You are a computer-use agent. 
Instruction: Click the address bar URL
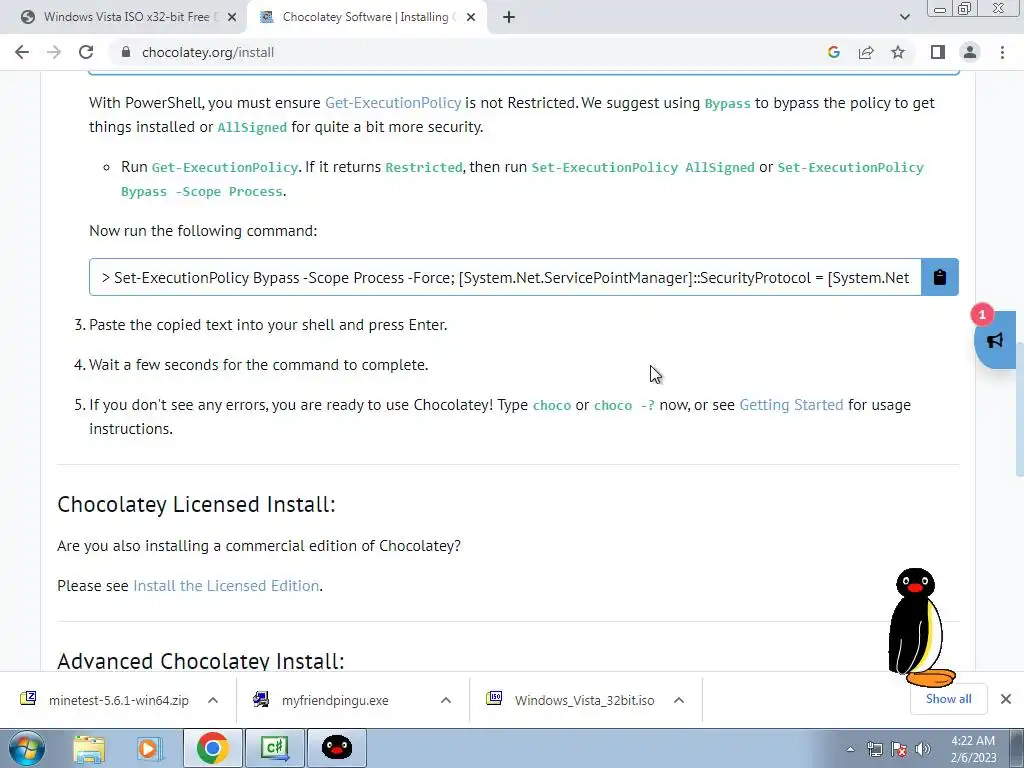[x=208, y=52]
